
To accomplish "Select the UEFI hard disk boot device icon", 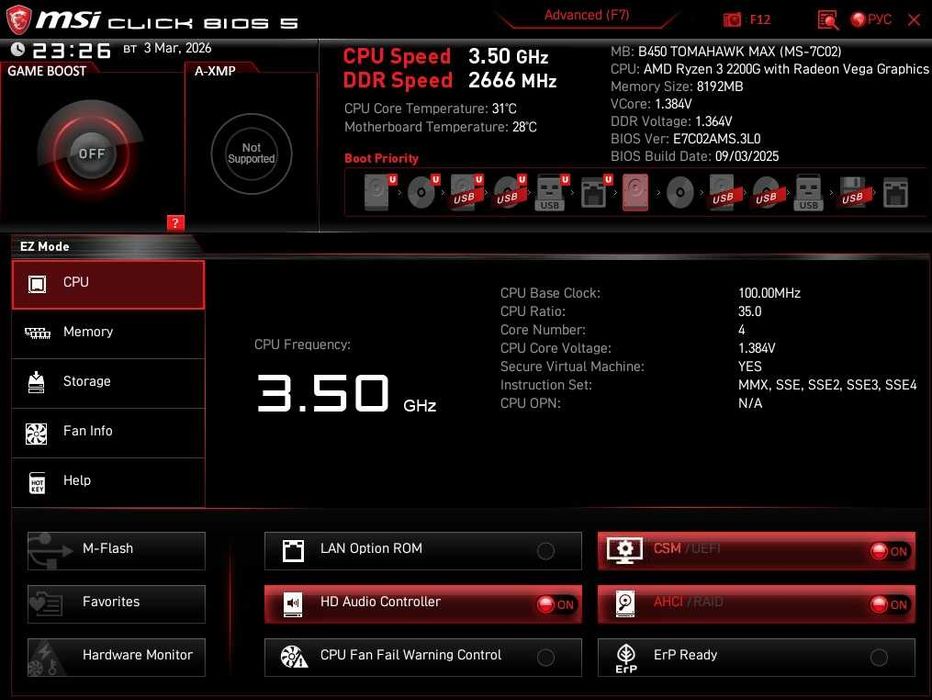I will (x=379, y=192).
